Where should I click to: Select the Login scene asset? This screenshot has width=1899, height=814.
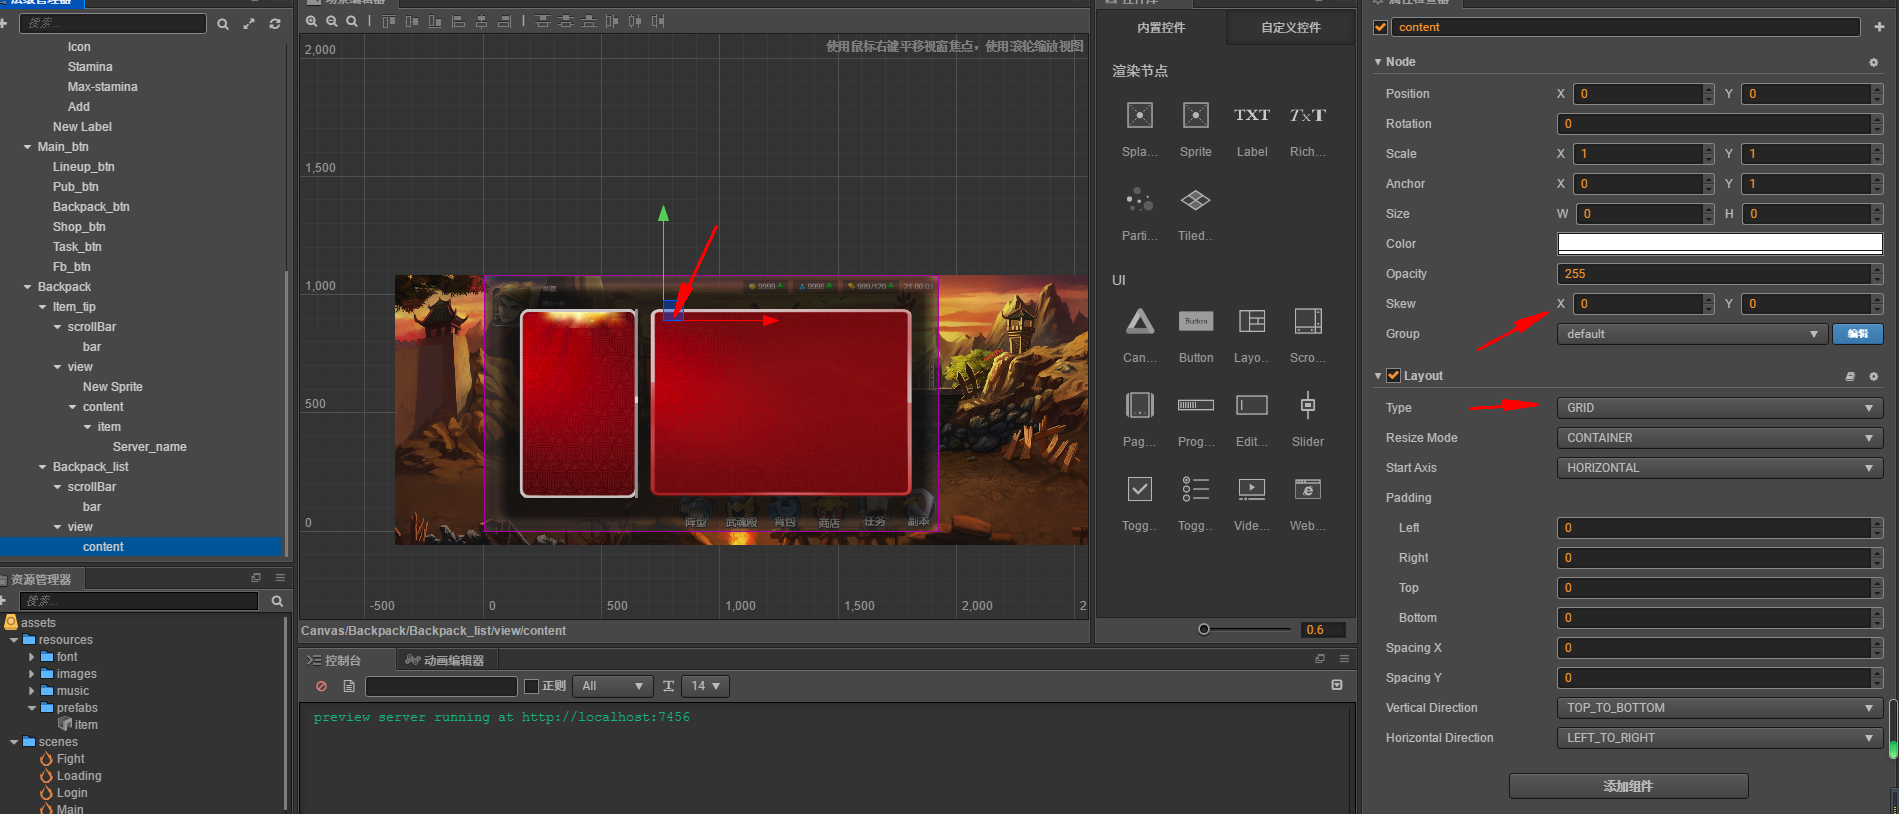[x=72, y=793]
